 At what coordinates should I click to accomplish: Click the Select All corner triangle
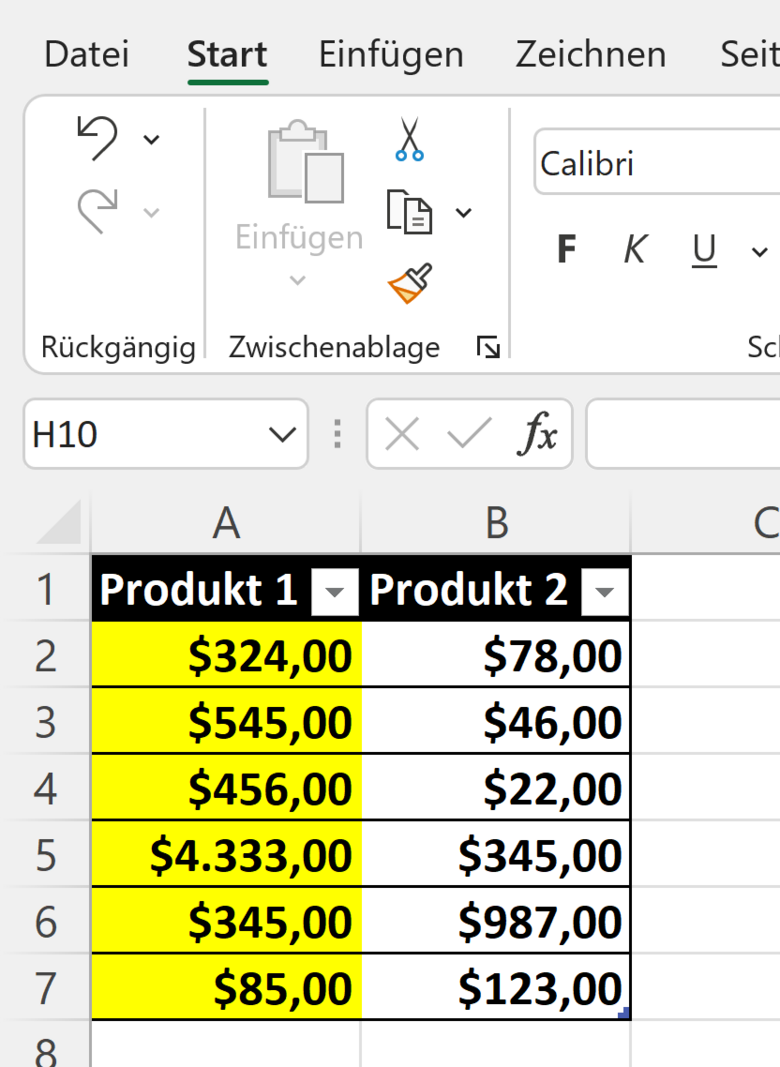click(x=59, y=522)
